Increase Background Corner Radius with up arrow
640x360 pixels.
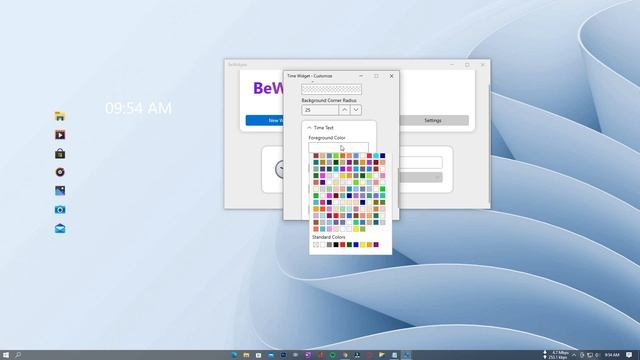pos(344,110)
